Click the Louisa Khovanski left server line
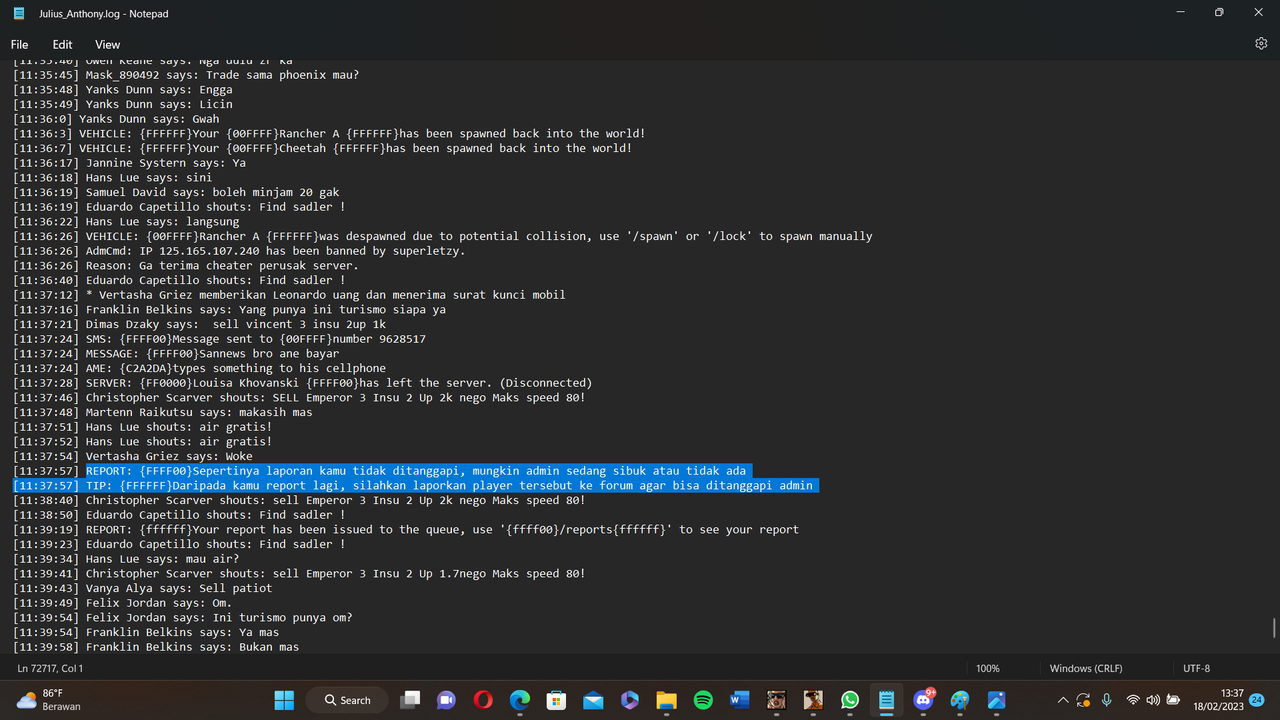Screen dimensions: 1280x720 point(303,383)
